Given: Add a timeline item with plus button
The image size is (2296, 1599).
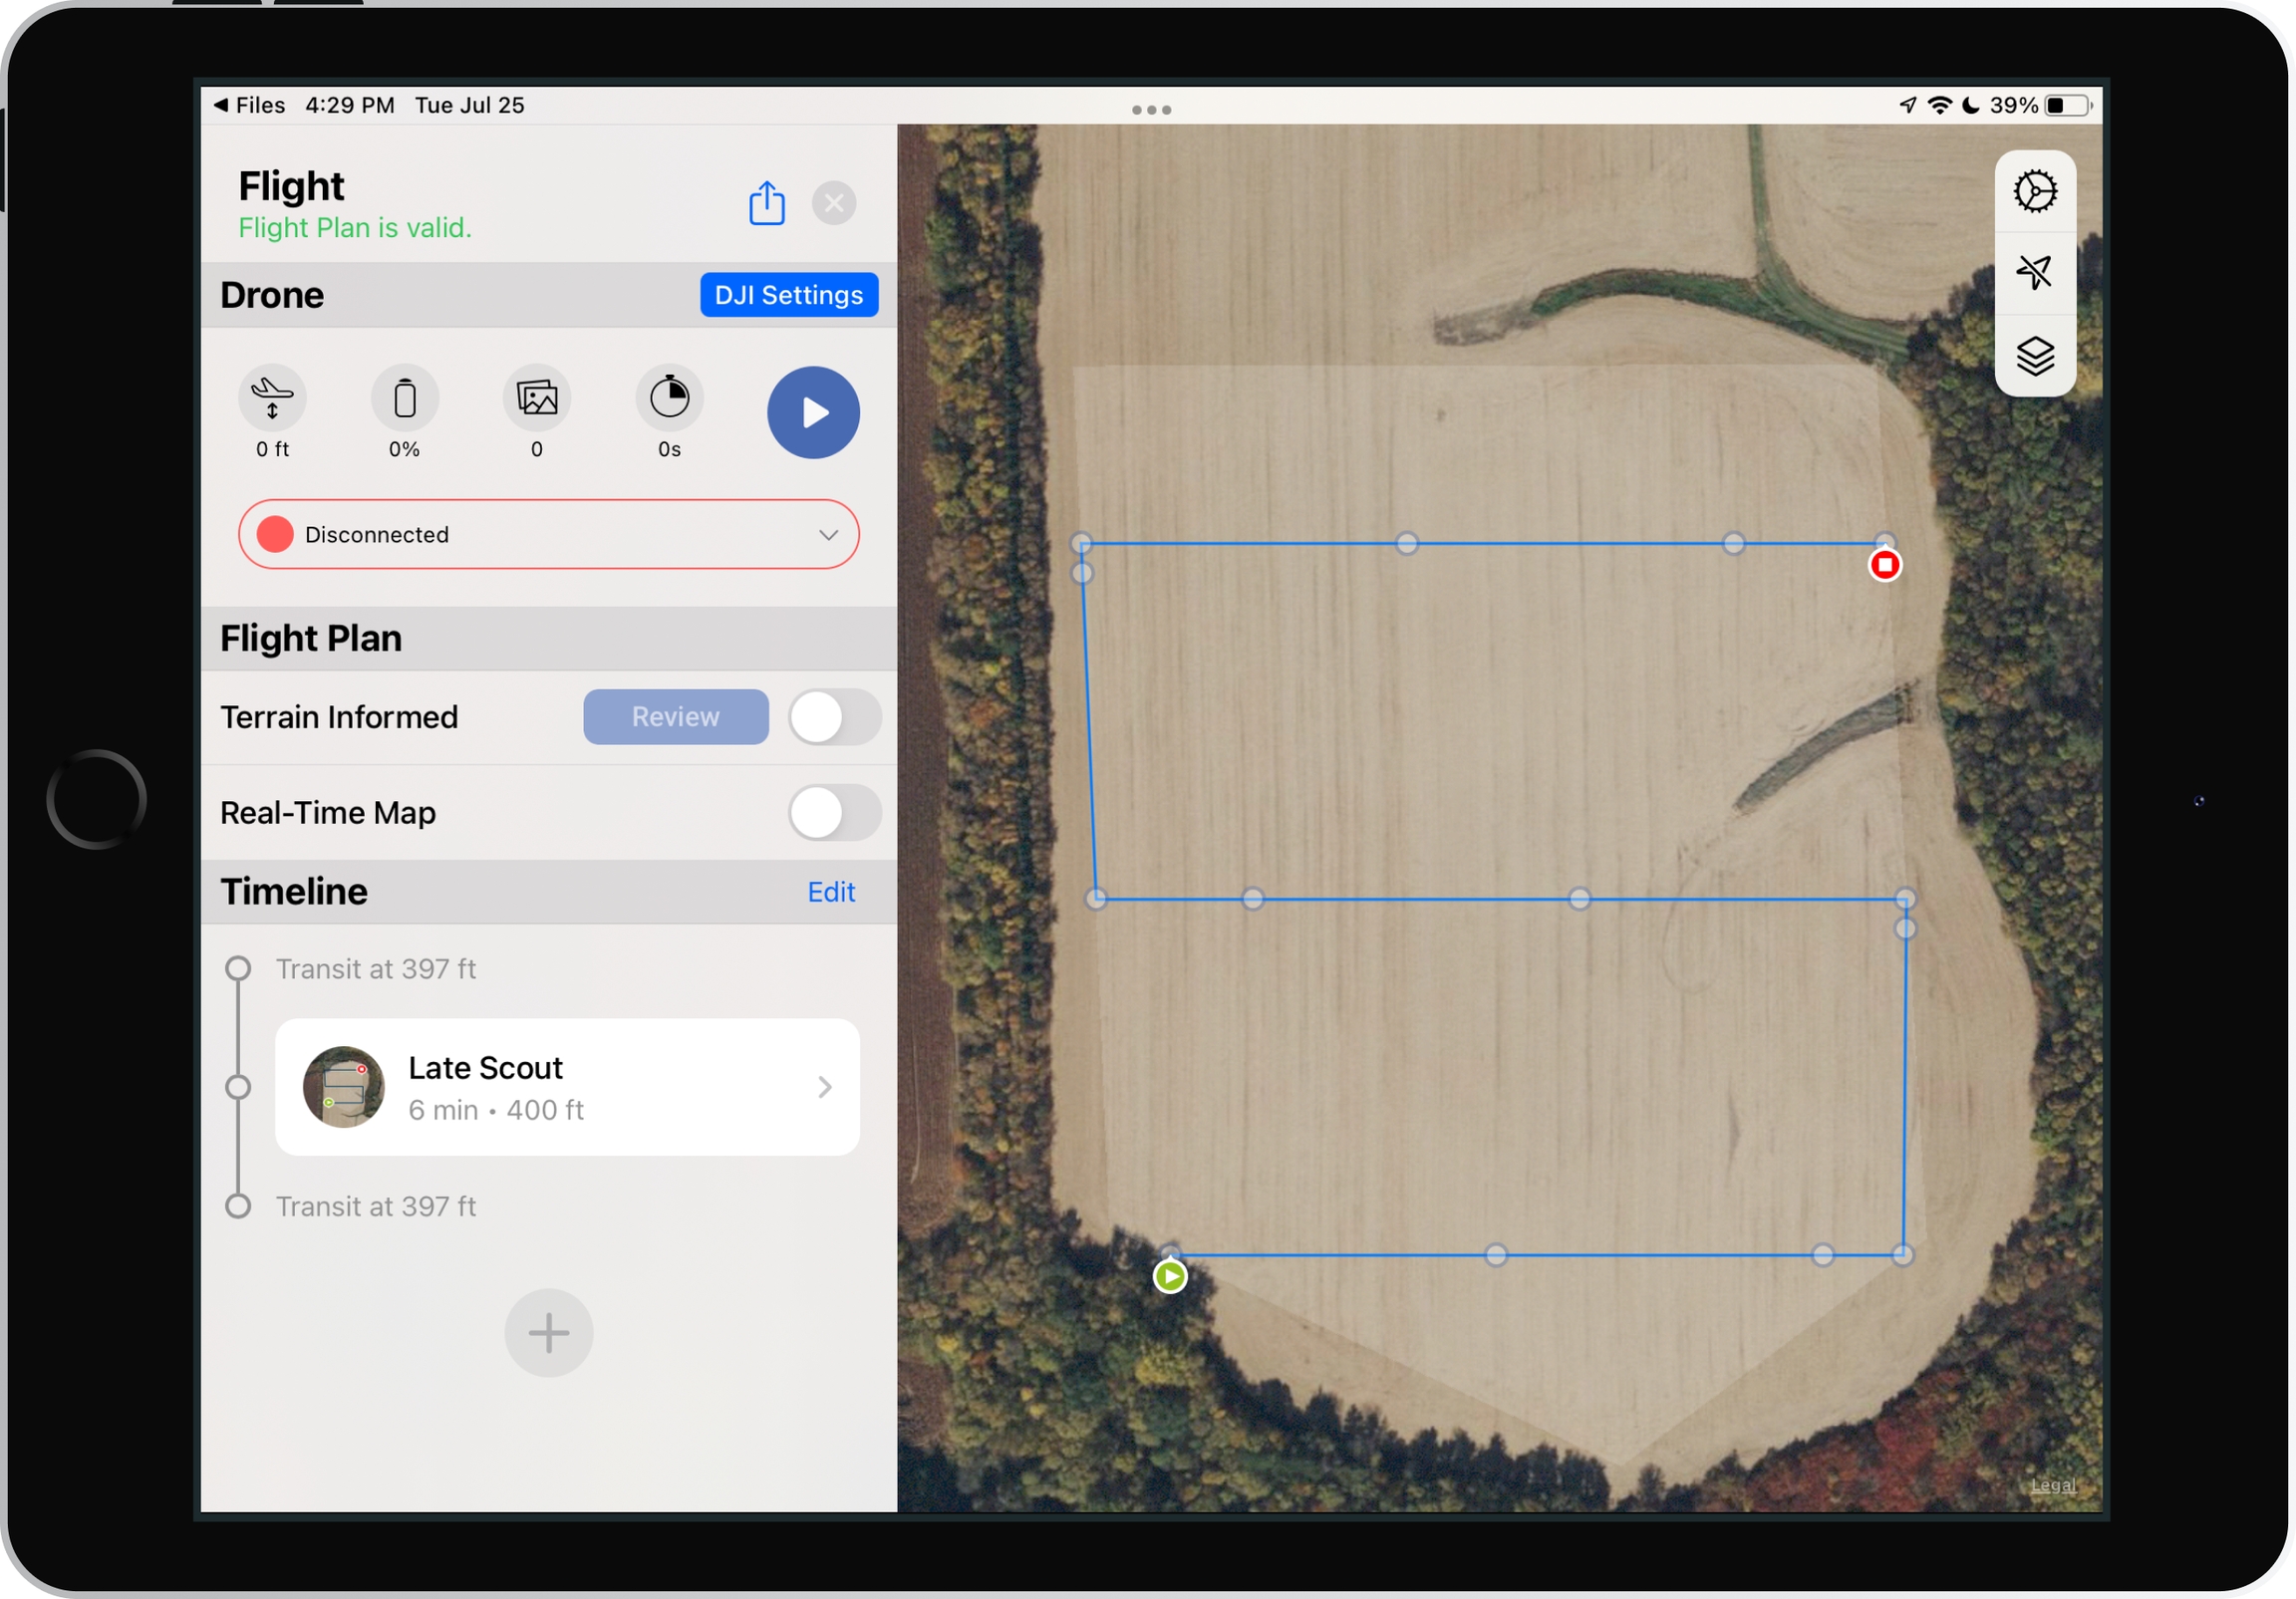Looking at the screenshot, I should (548, 1332).
